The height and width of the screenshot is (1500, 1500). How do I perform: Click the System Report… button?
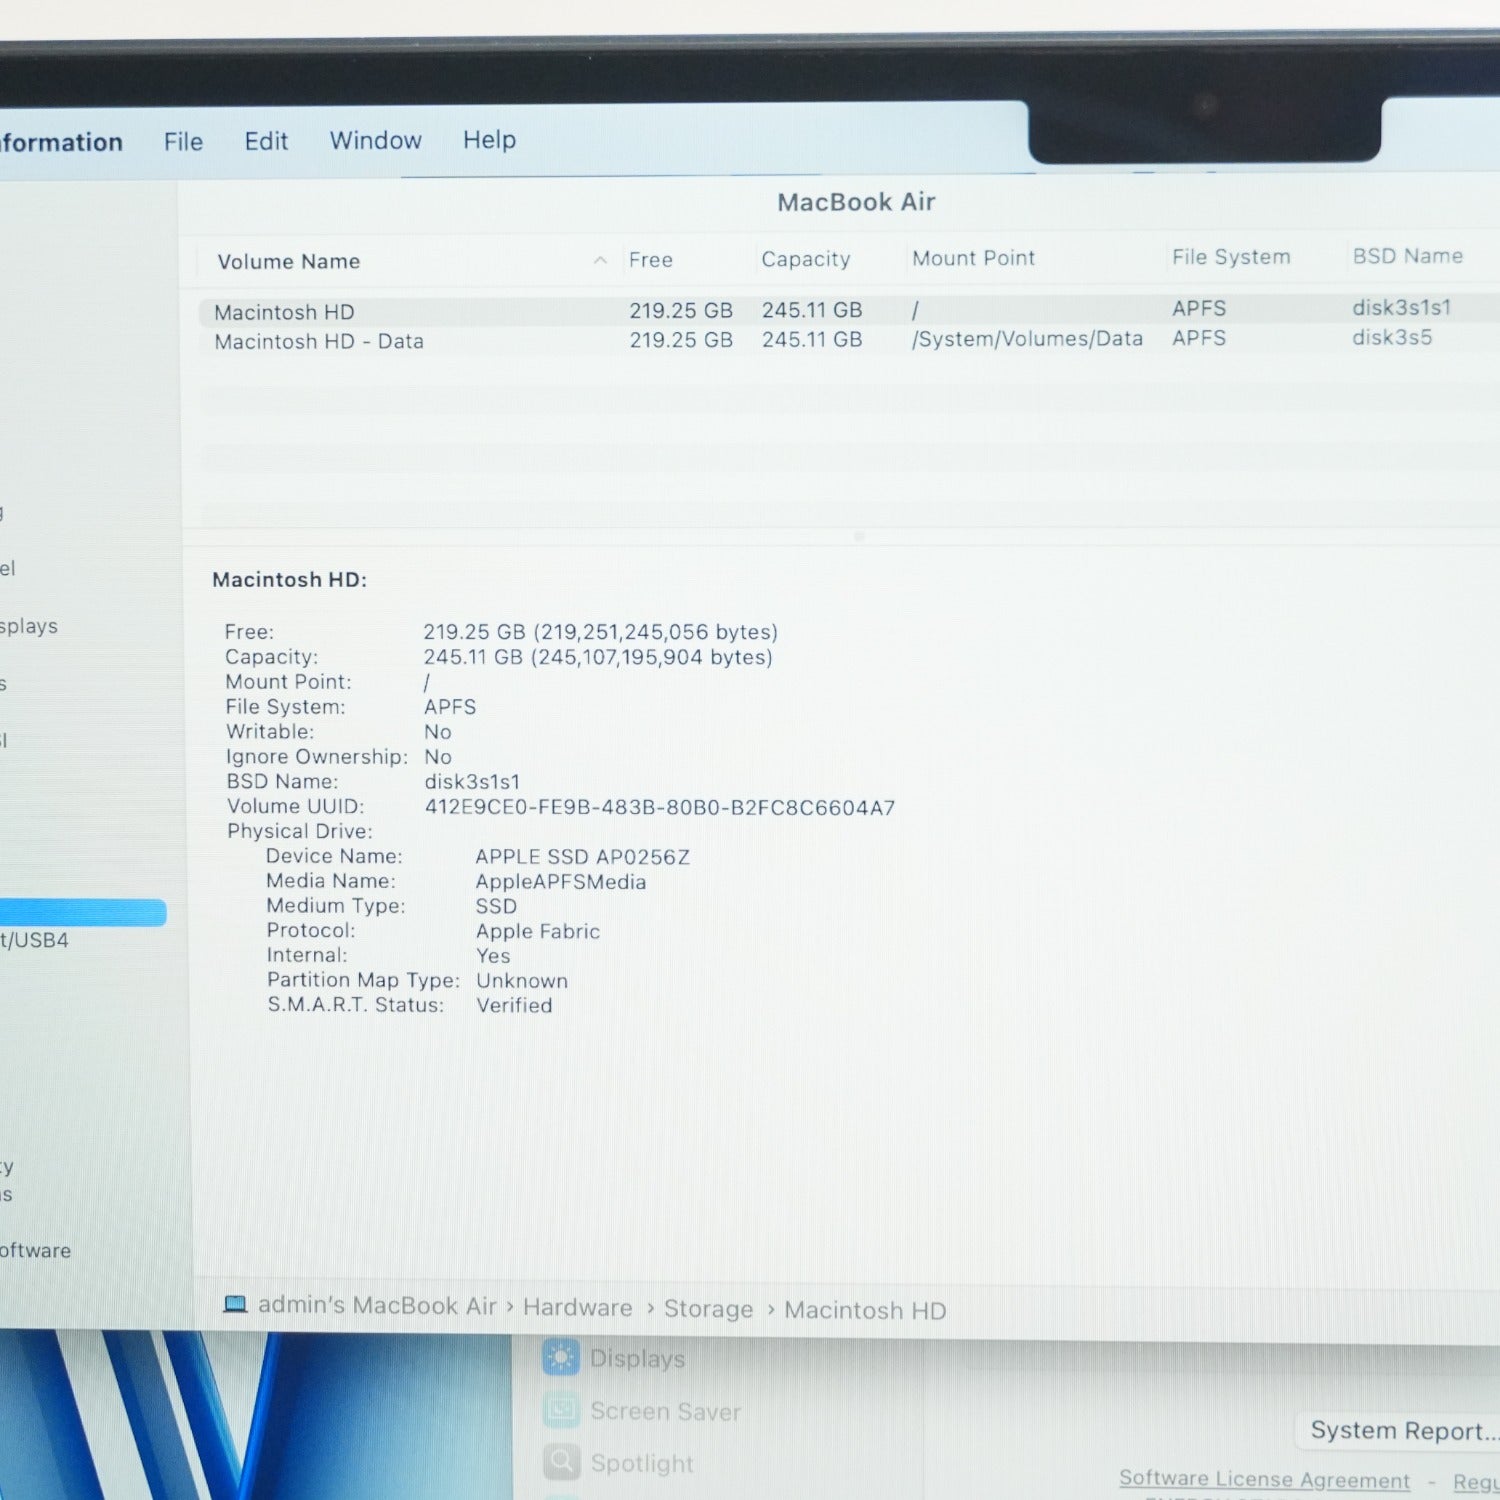point(1402,1431)
